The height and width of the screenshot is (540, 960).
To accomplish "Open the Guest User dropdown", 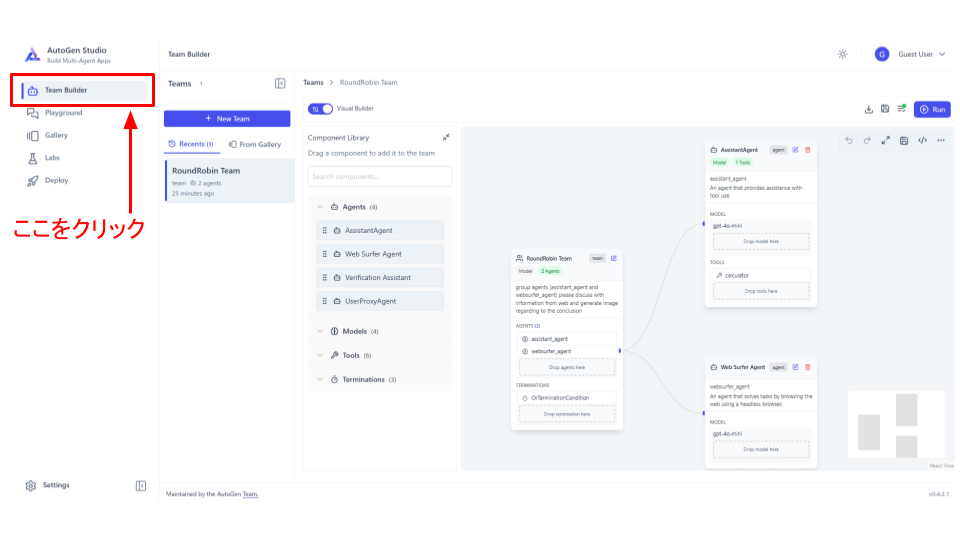I will (x=910, y=54).
